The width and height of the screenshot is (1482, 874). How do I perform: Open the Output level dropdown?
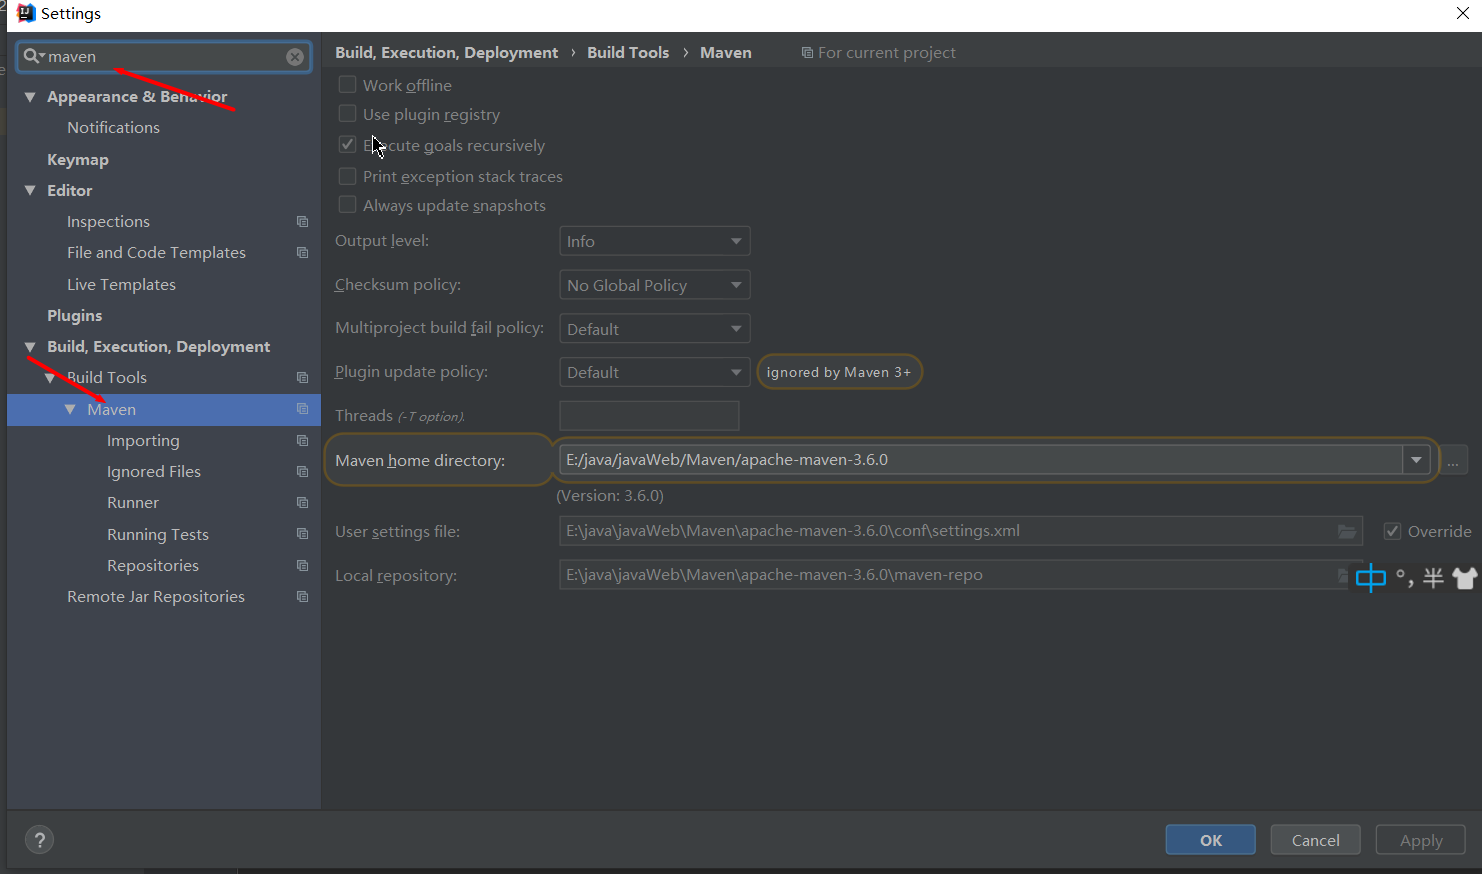point(654,241)
